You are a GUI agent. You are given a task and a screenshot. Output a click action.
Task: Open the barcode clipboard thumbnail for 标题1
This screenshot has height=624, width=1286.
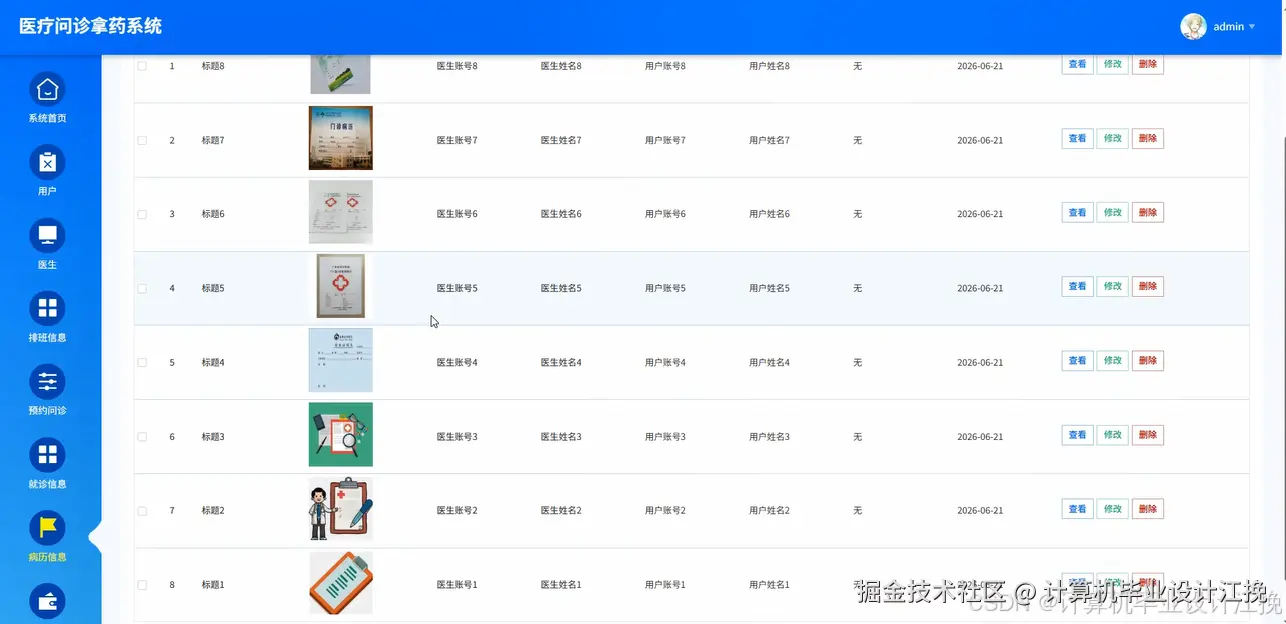point(340,583)
